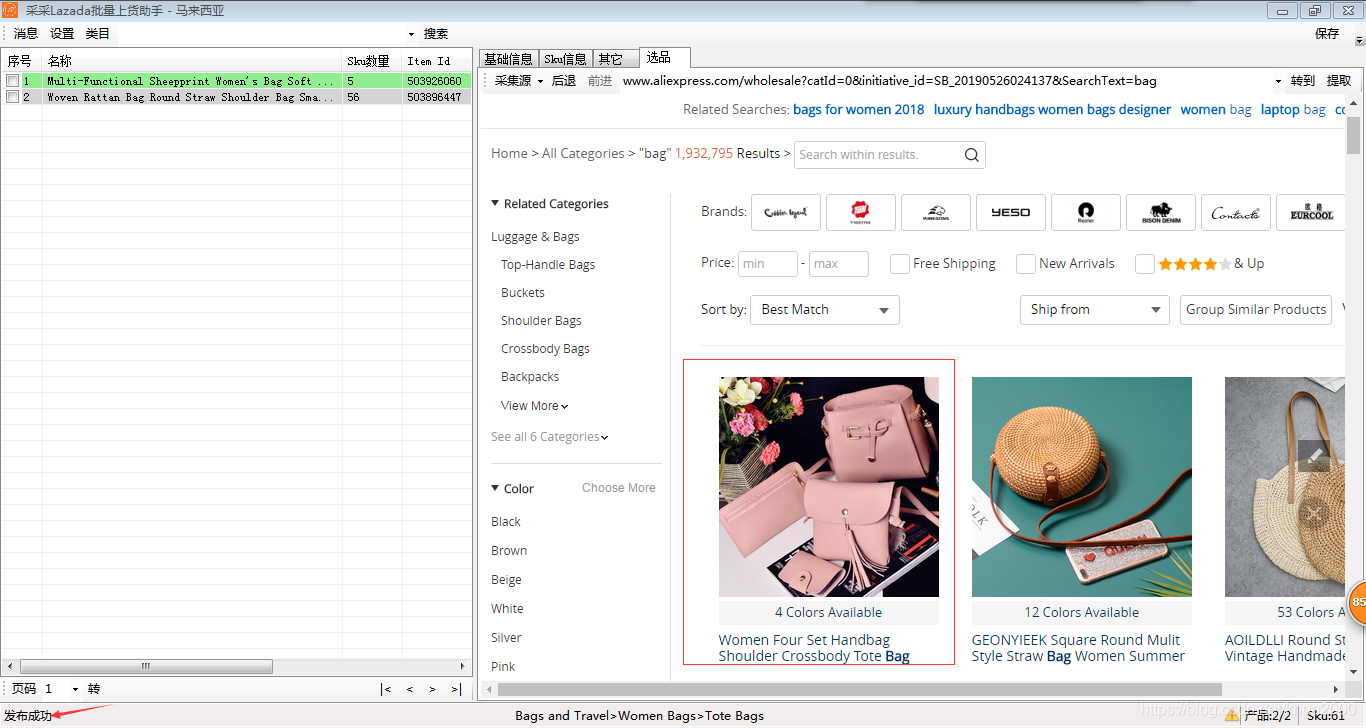Image resolution: width=1366 pixels, height=728 pixels.
Task: Switch to the 基础信息 tab
Action: click(508, 59)
